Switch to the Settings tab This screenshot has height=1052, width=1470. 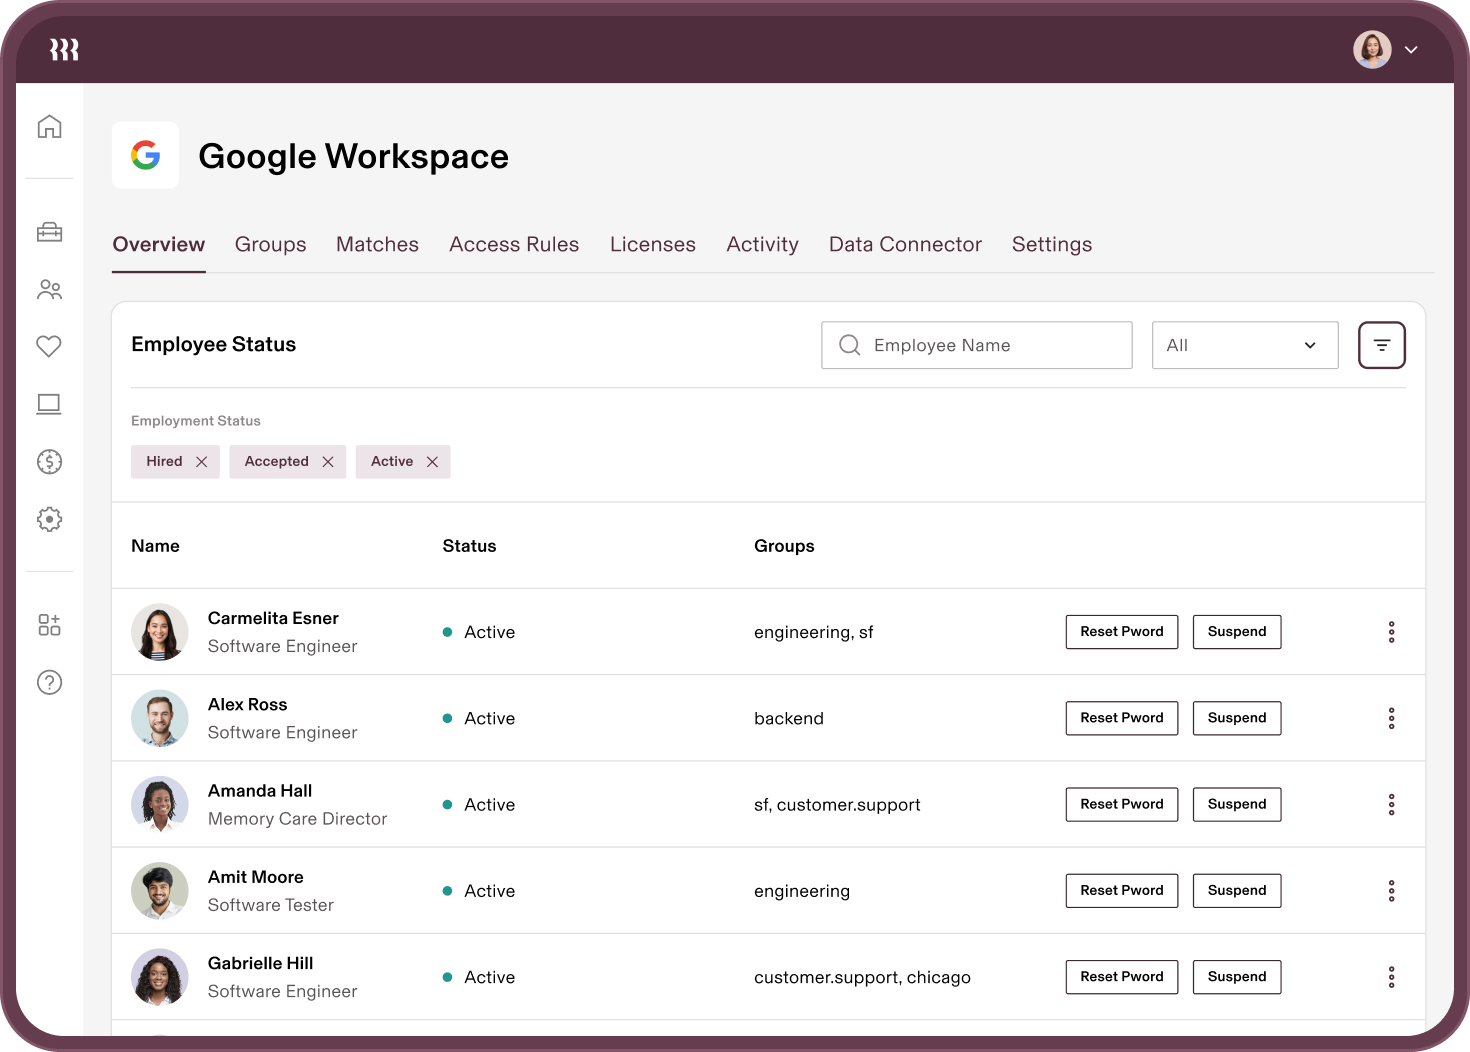(1052, 245)
